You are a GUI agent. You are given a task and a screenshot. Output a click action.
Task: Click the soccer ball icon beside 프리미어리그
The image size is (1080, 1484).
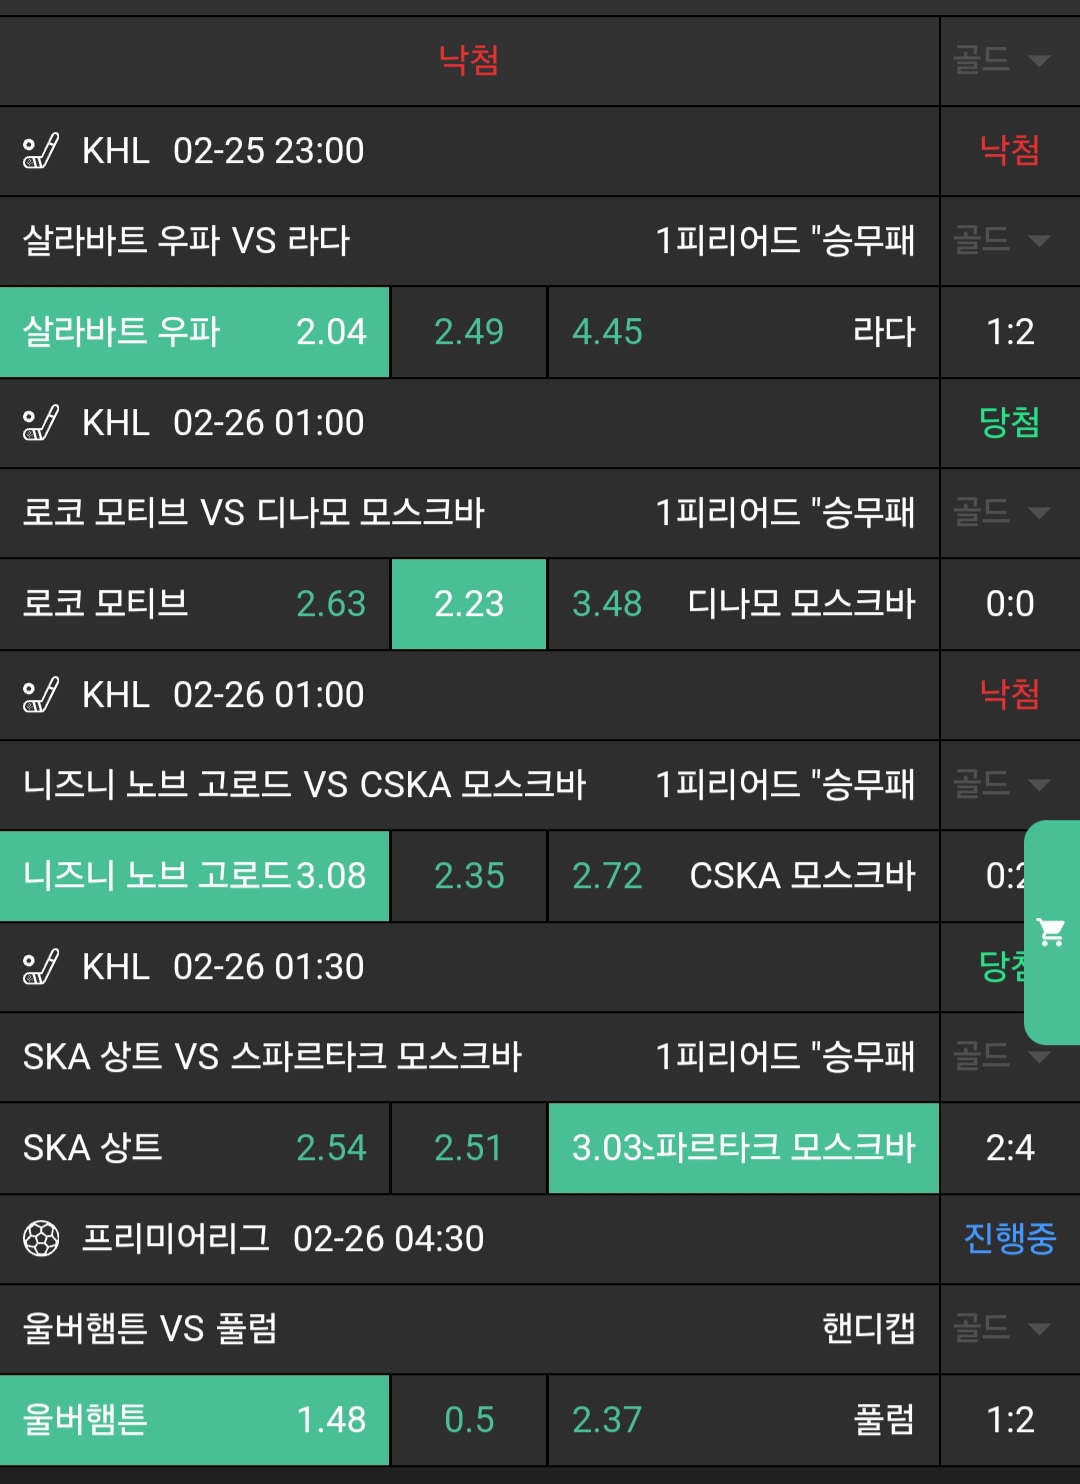click(41, 1239)
